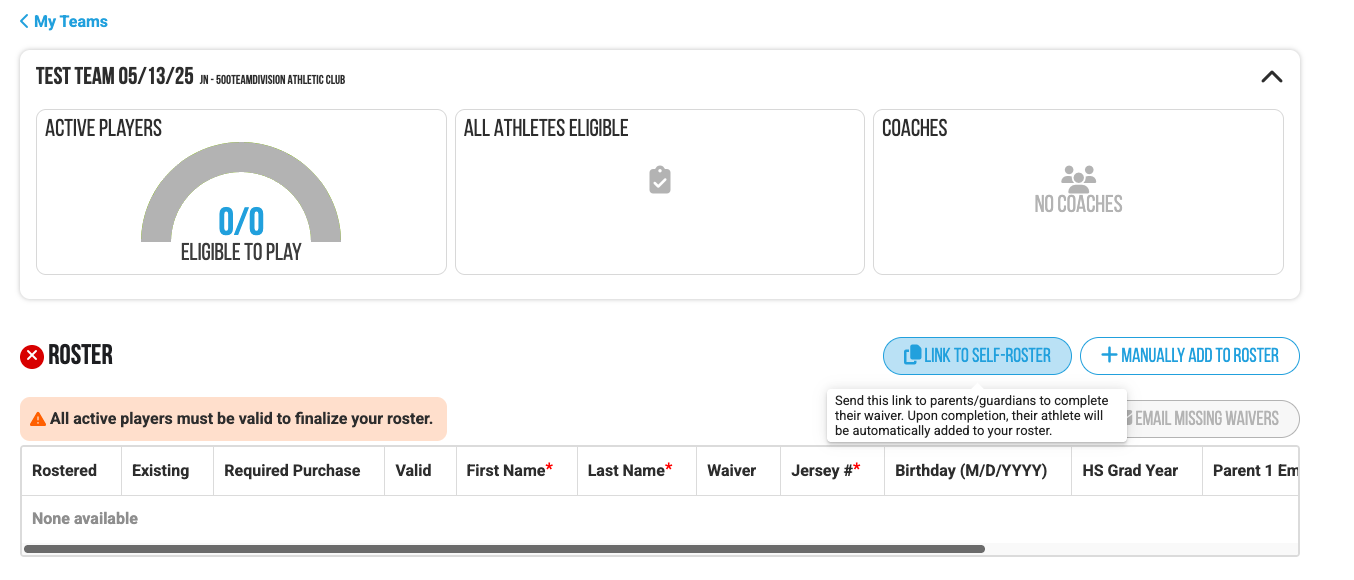Click the clipboard check eligibility icon
The height and width of the screenshot is (580, 1354).
(x=659, y=180)
